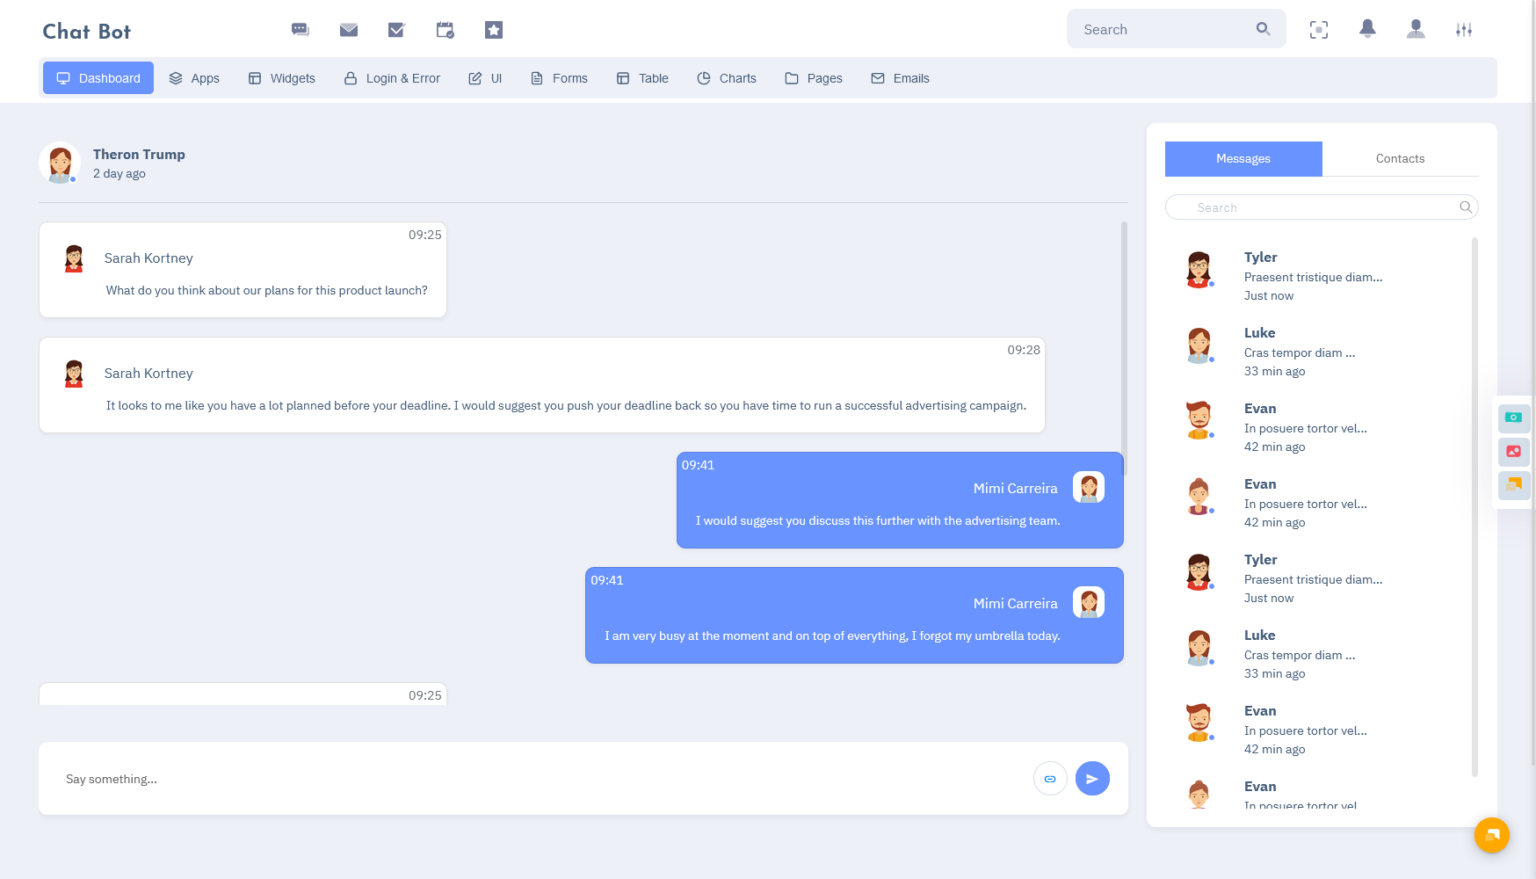Click the star favorites icon
This screenshot has height=879, width=1536.
(x=493, y=29)
